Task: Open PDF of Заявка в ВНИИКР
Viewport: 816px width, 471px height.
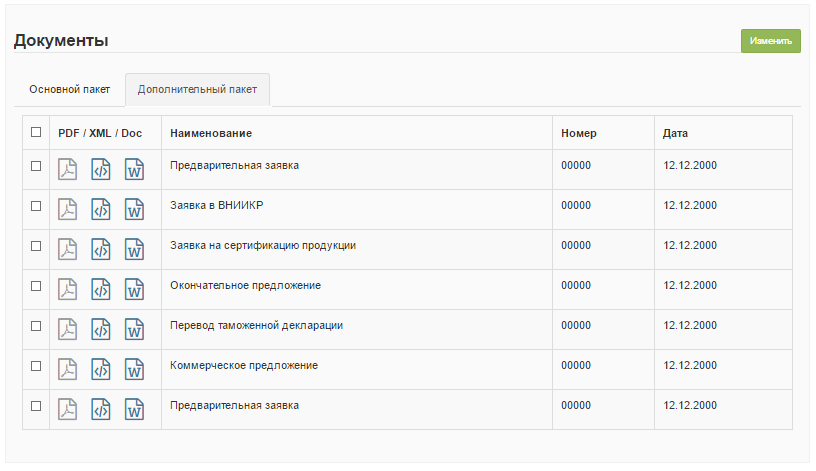Action: click(x=67, y=209)
